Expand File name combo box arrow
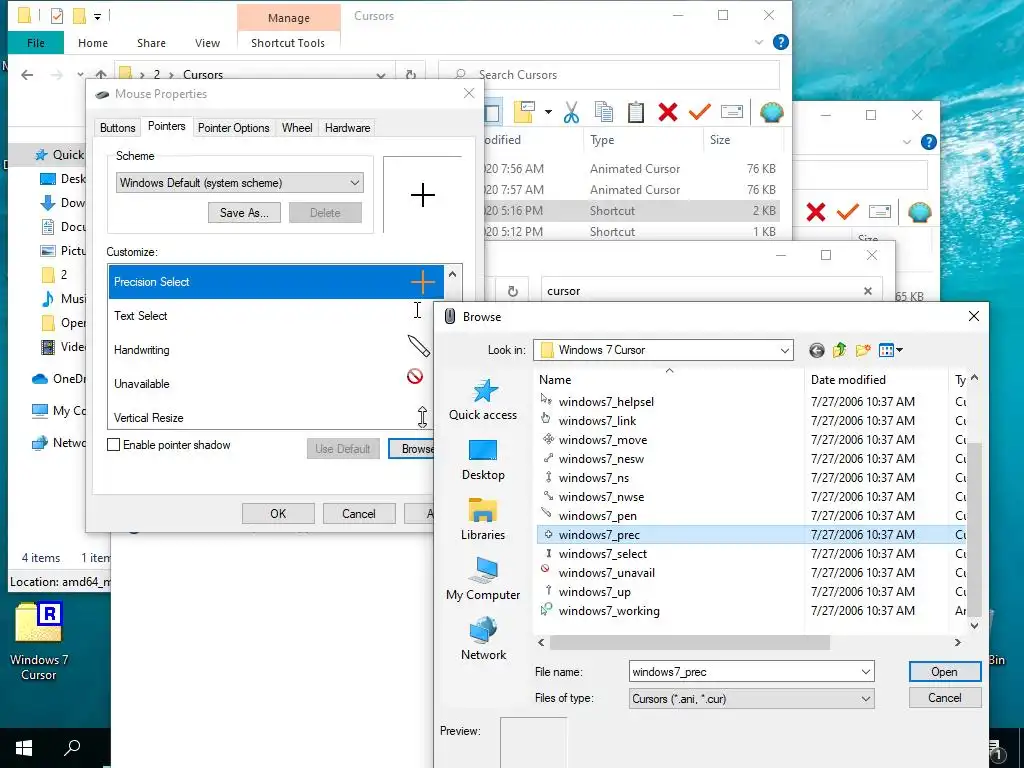Viewport: 1024px width, 768px height. 866,672
